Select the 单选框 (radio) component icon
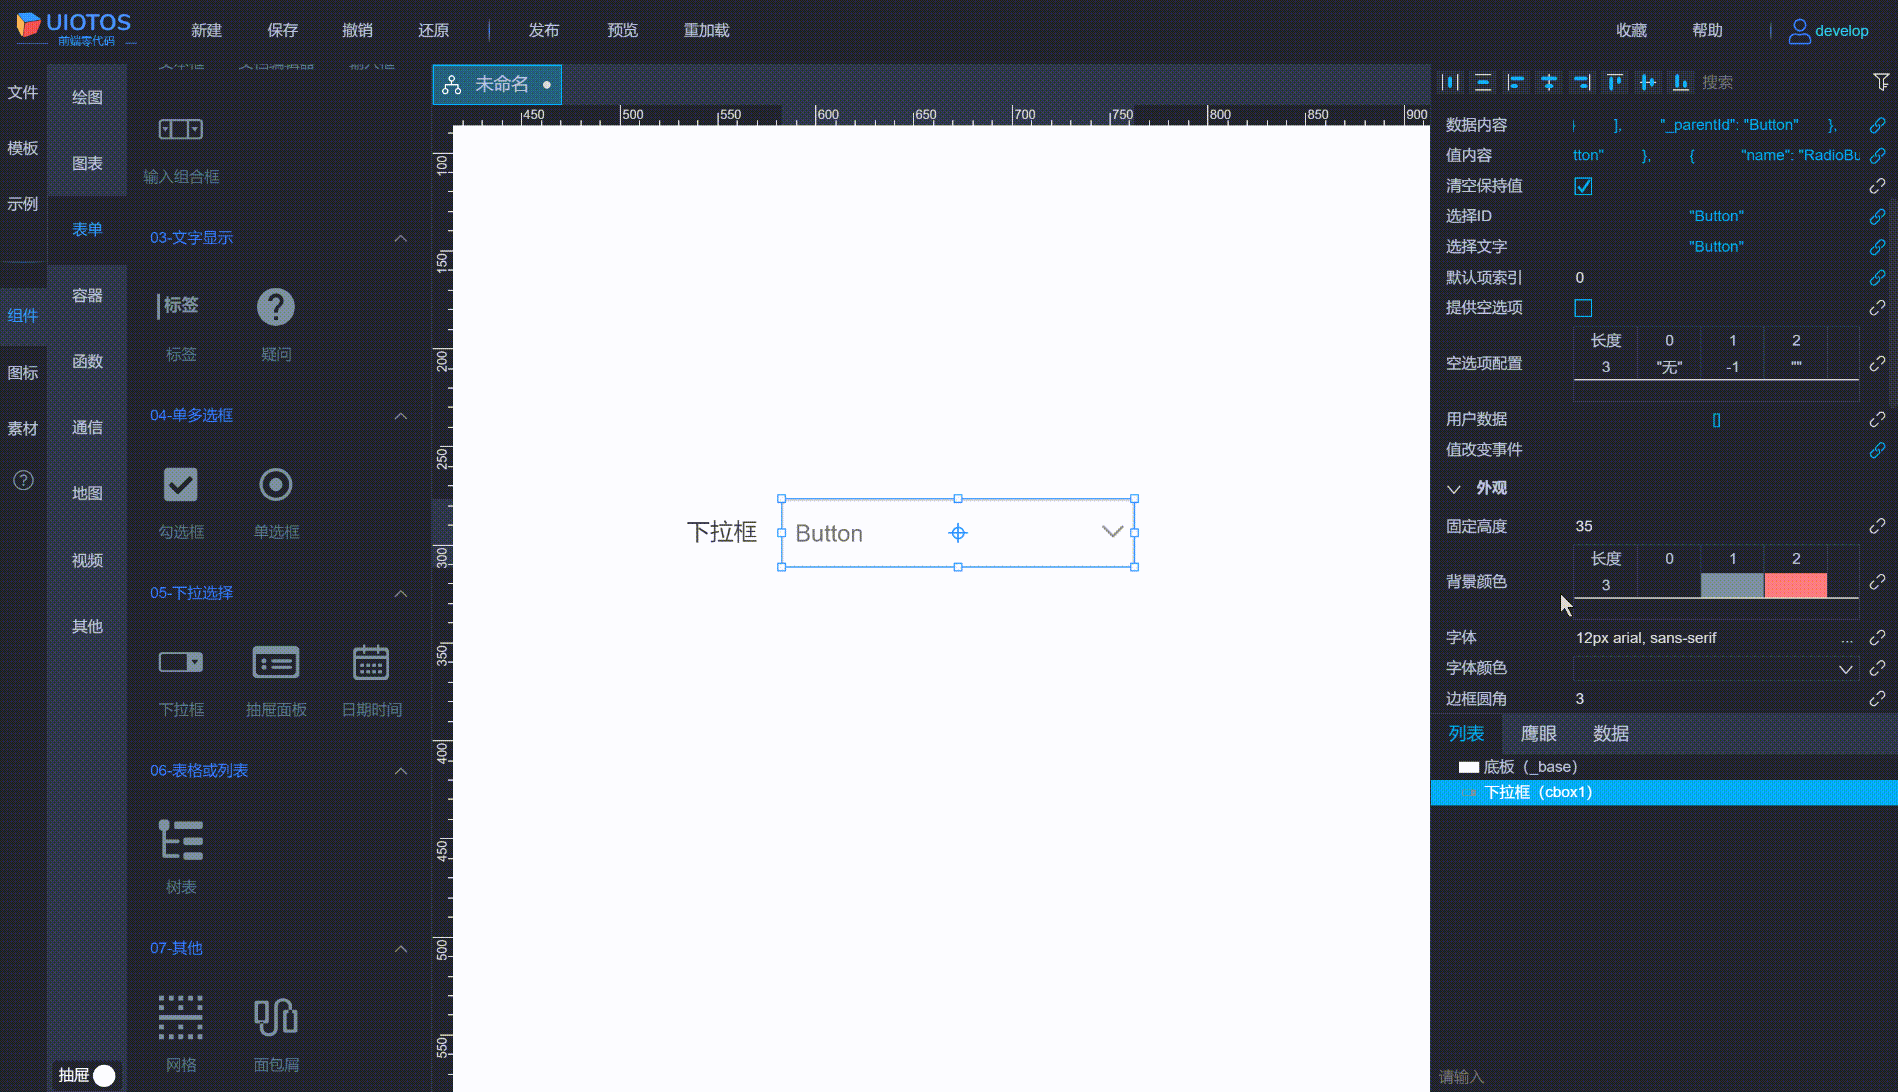Viewport: 1898px width, 1092px height. (276, 485)
